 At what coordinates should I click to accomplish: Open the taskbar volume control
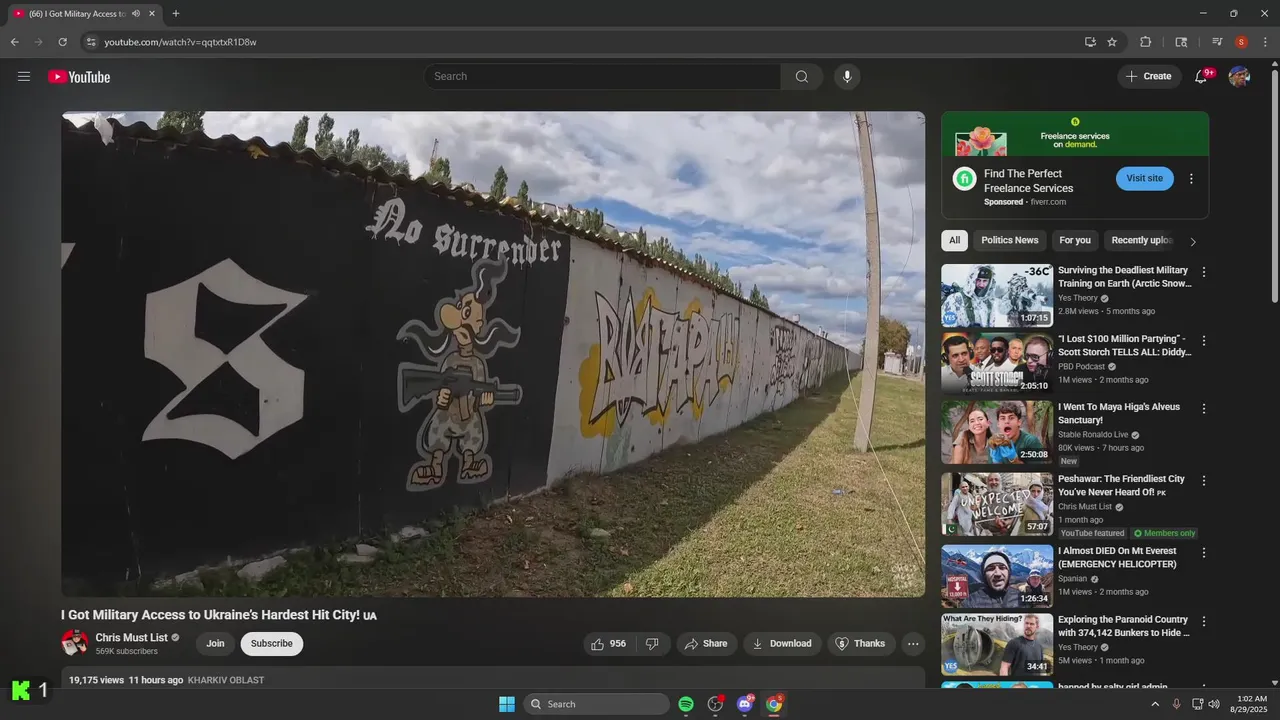click(x=1214, y=704)
